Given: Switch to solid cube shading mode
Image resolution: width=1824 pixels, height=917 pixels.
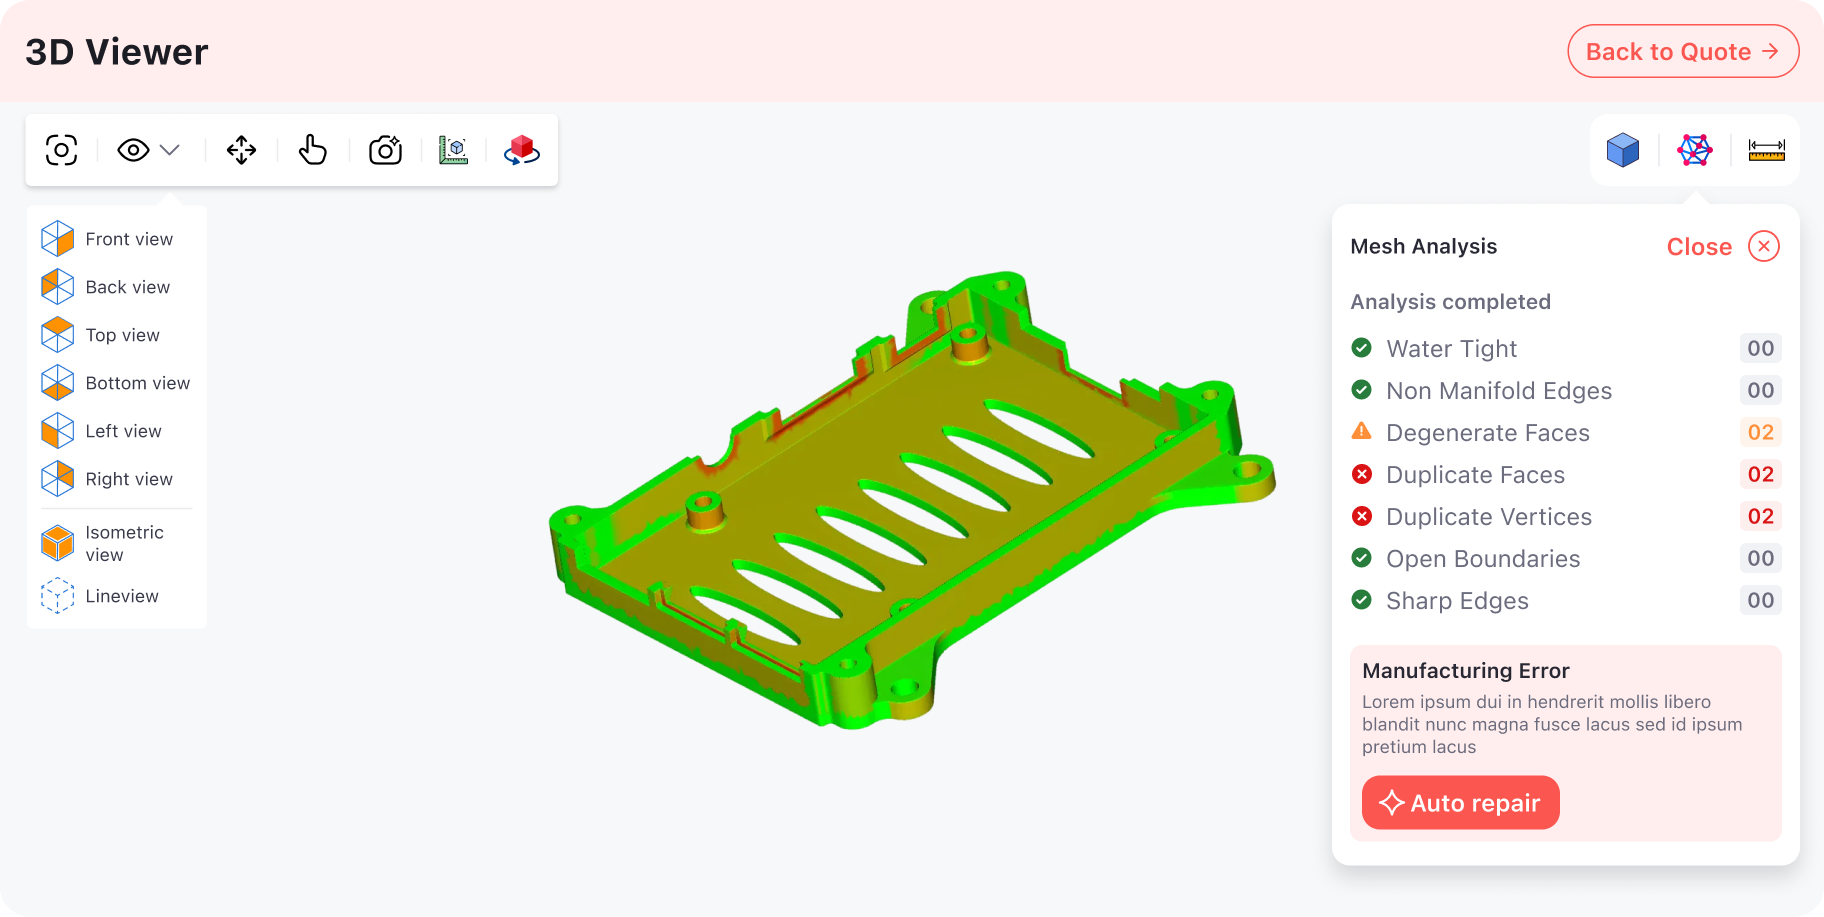Looking at the screenshot, I should pos(1622,149).
